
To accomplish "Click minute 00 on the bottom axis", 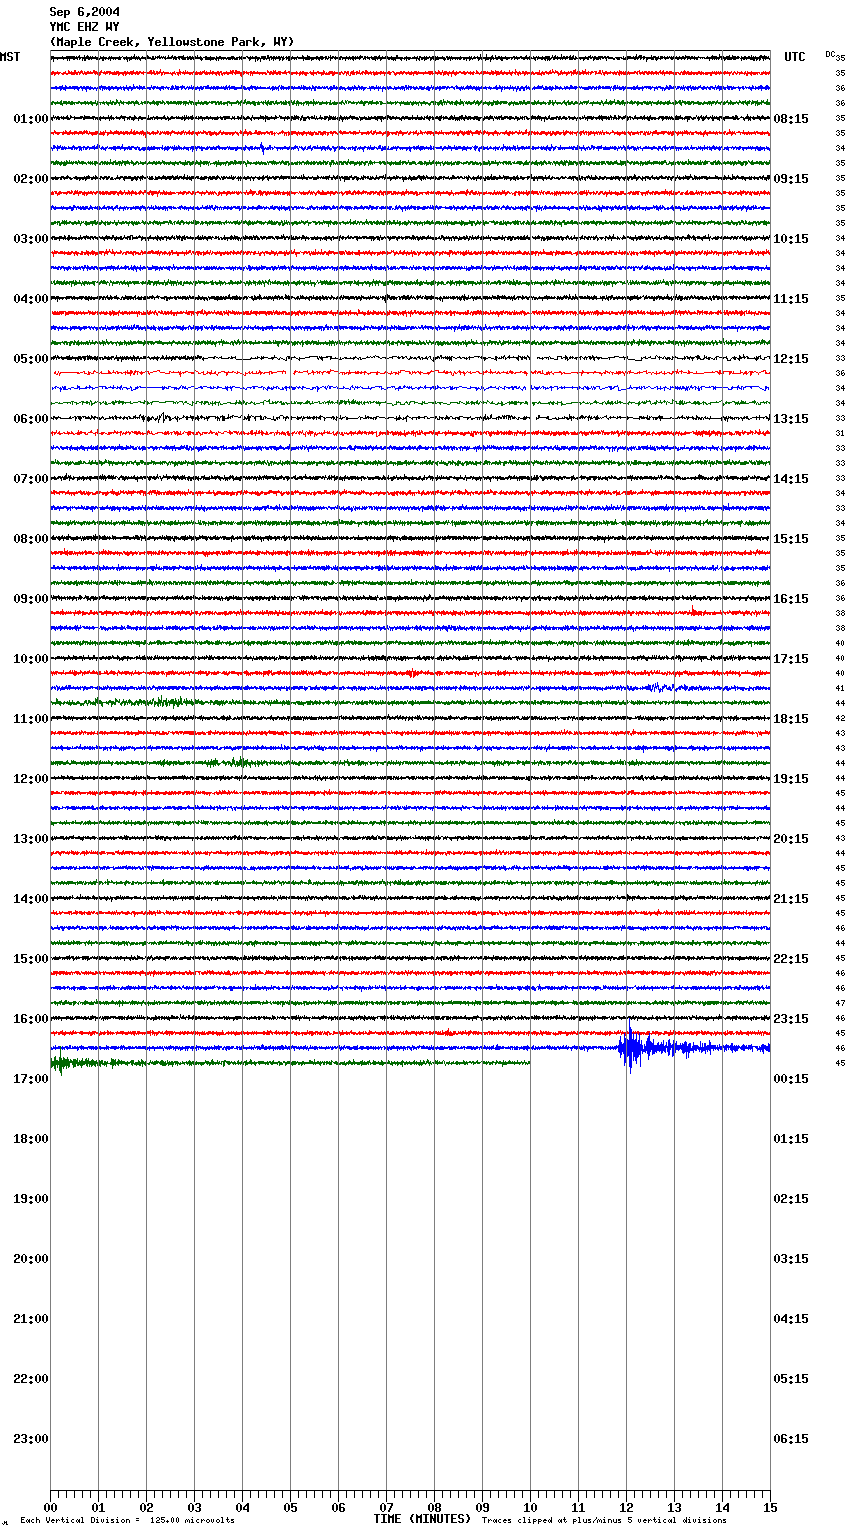I will click(x=50, y=1507).
